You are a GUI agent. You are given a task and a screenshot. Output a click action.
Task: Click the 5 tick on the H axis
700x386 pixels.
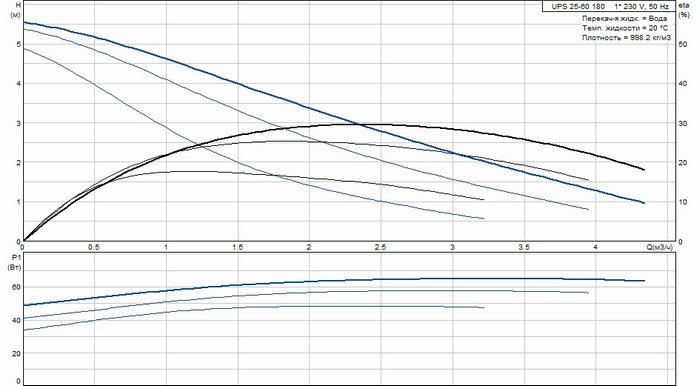[18, 44]
